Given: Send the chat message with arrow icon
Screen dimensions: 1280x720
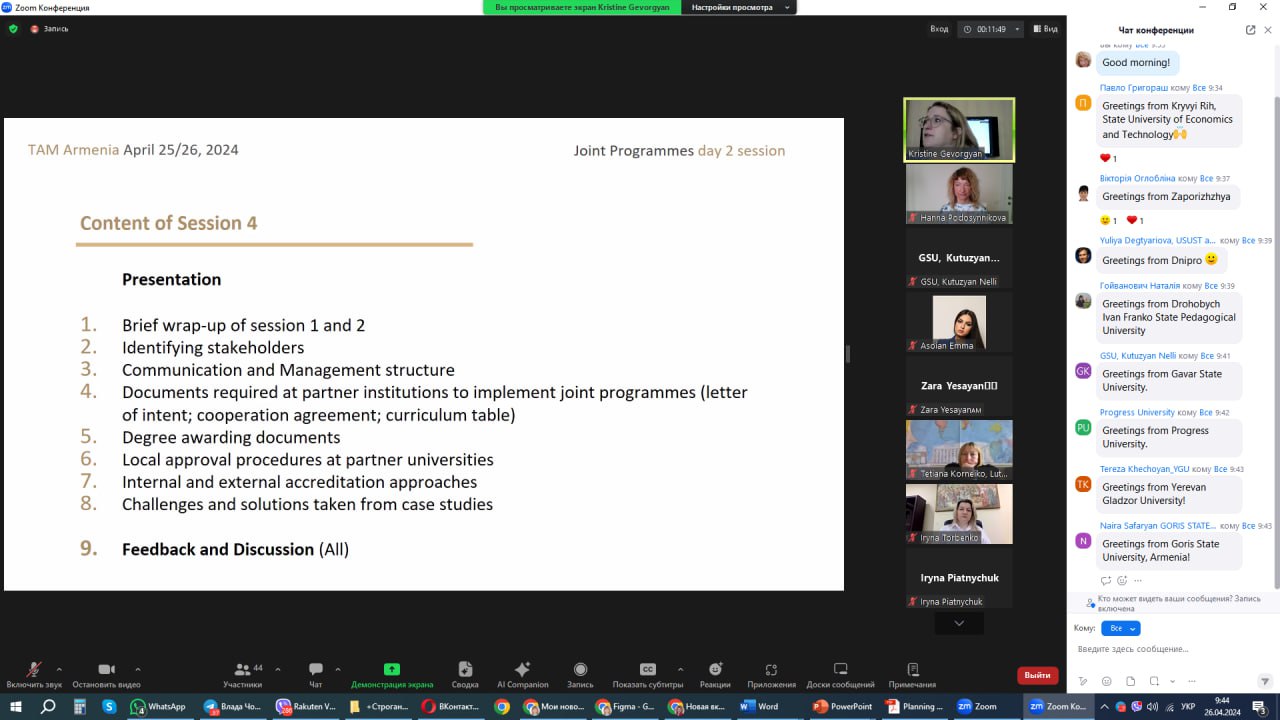Looking at the screenshot, I should 1264,681.
